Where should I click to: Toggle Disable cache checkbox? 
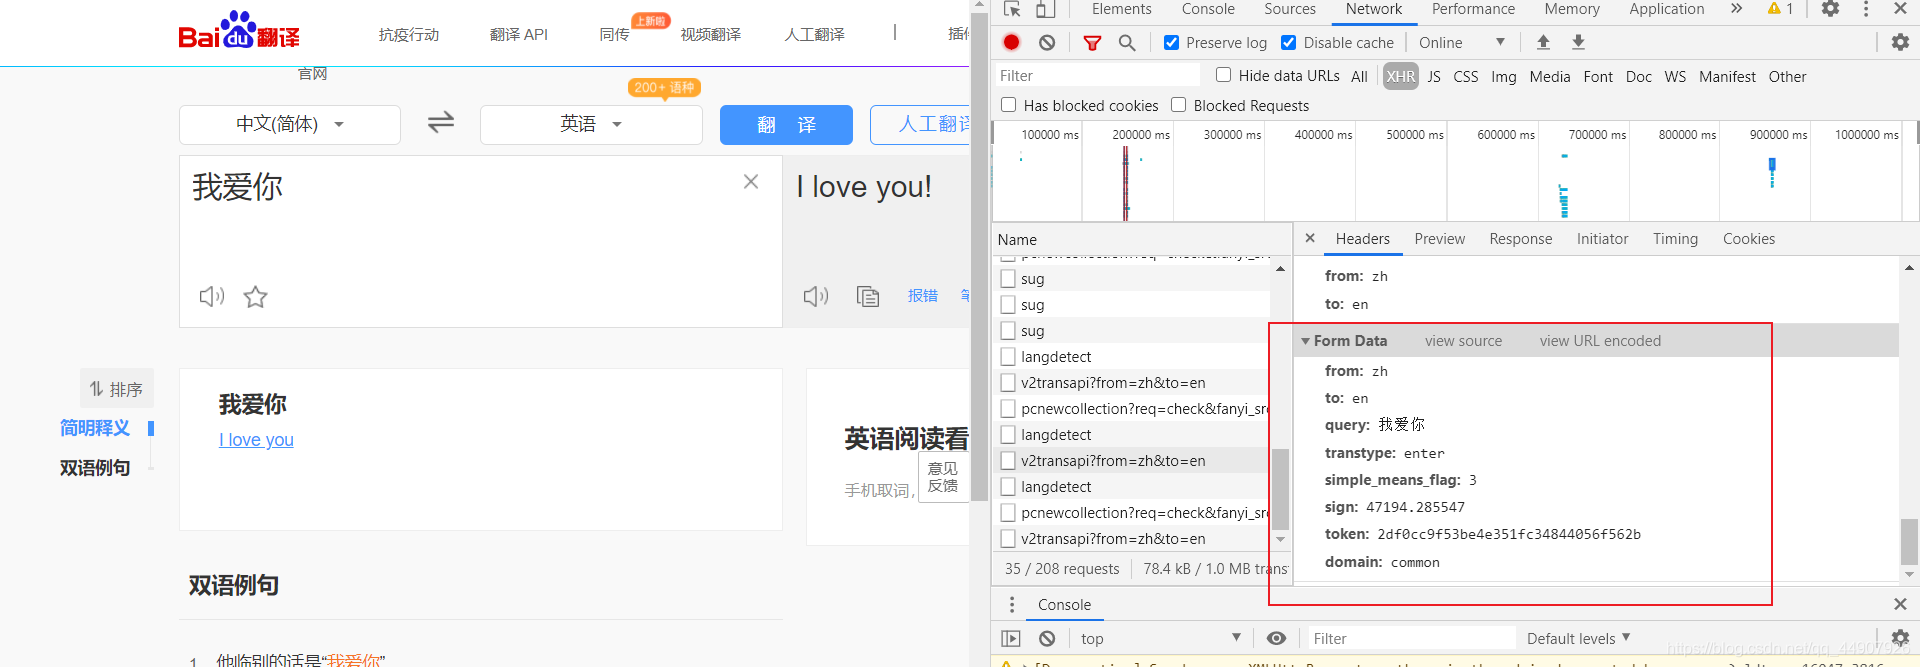pyautogui.click(x=1289, y=42)
